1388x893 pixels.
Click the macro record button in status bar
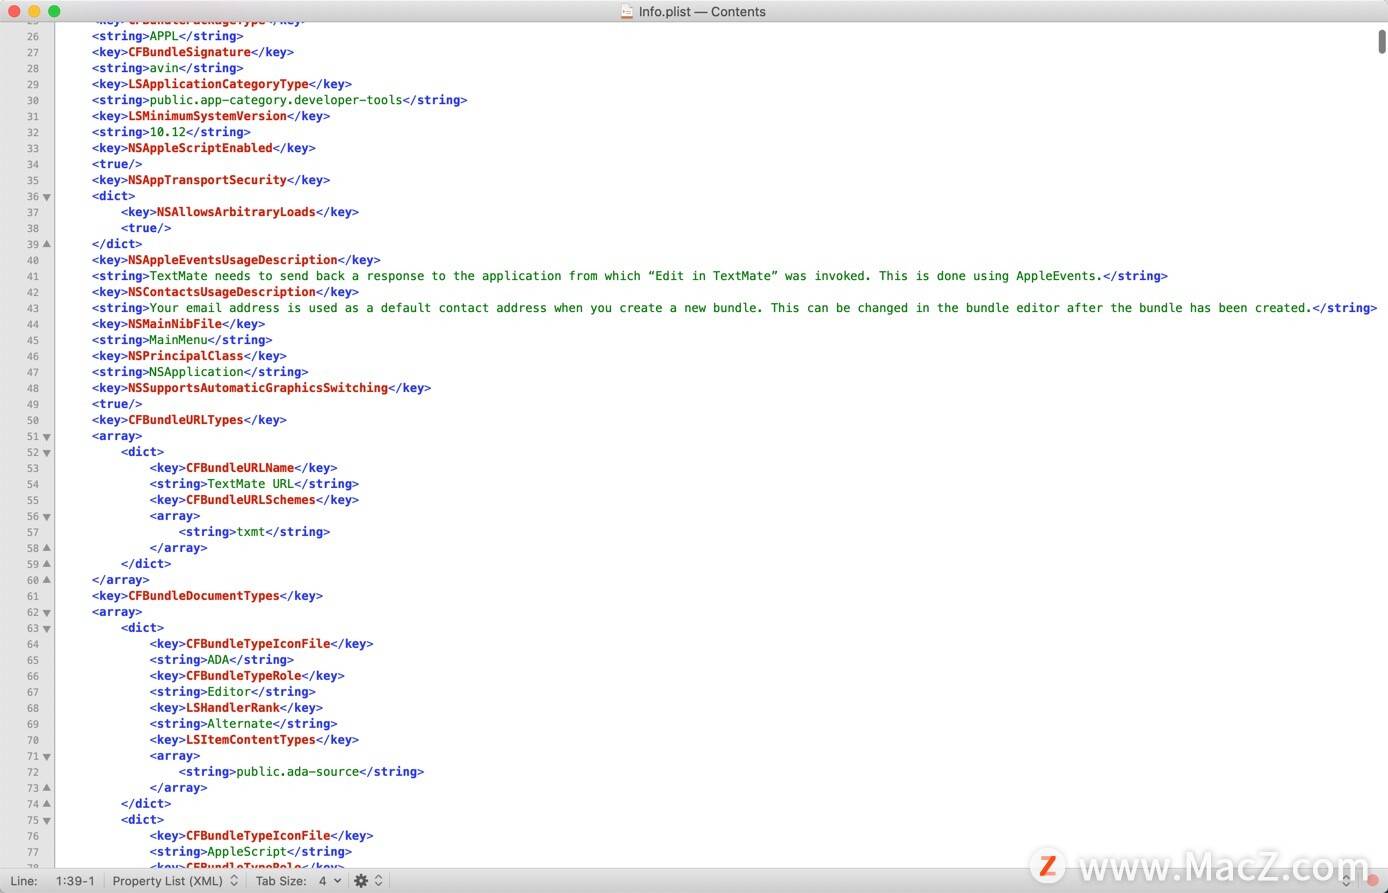click(1372, 881)
